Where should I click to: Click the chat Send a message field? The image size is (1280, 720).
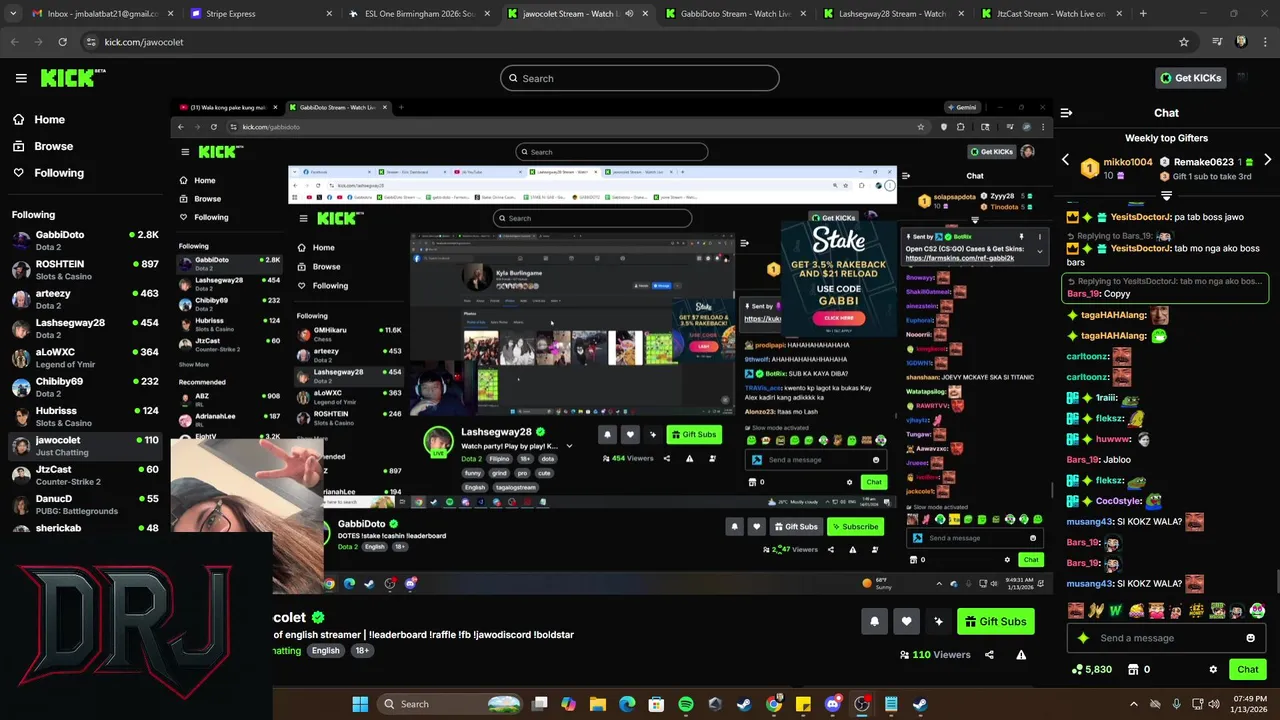[x=1167, y=638]
